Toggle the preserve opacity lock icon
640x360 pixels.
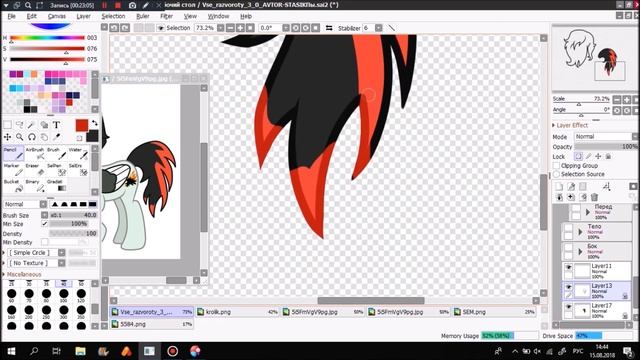pos(578,156)
